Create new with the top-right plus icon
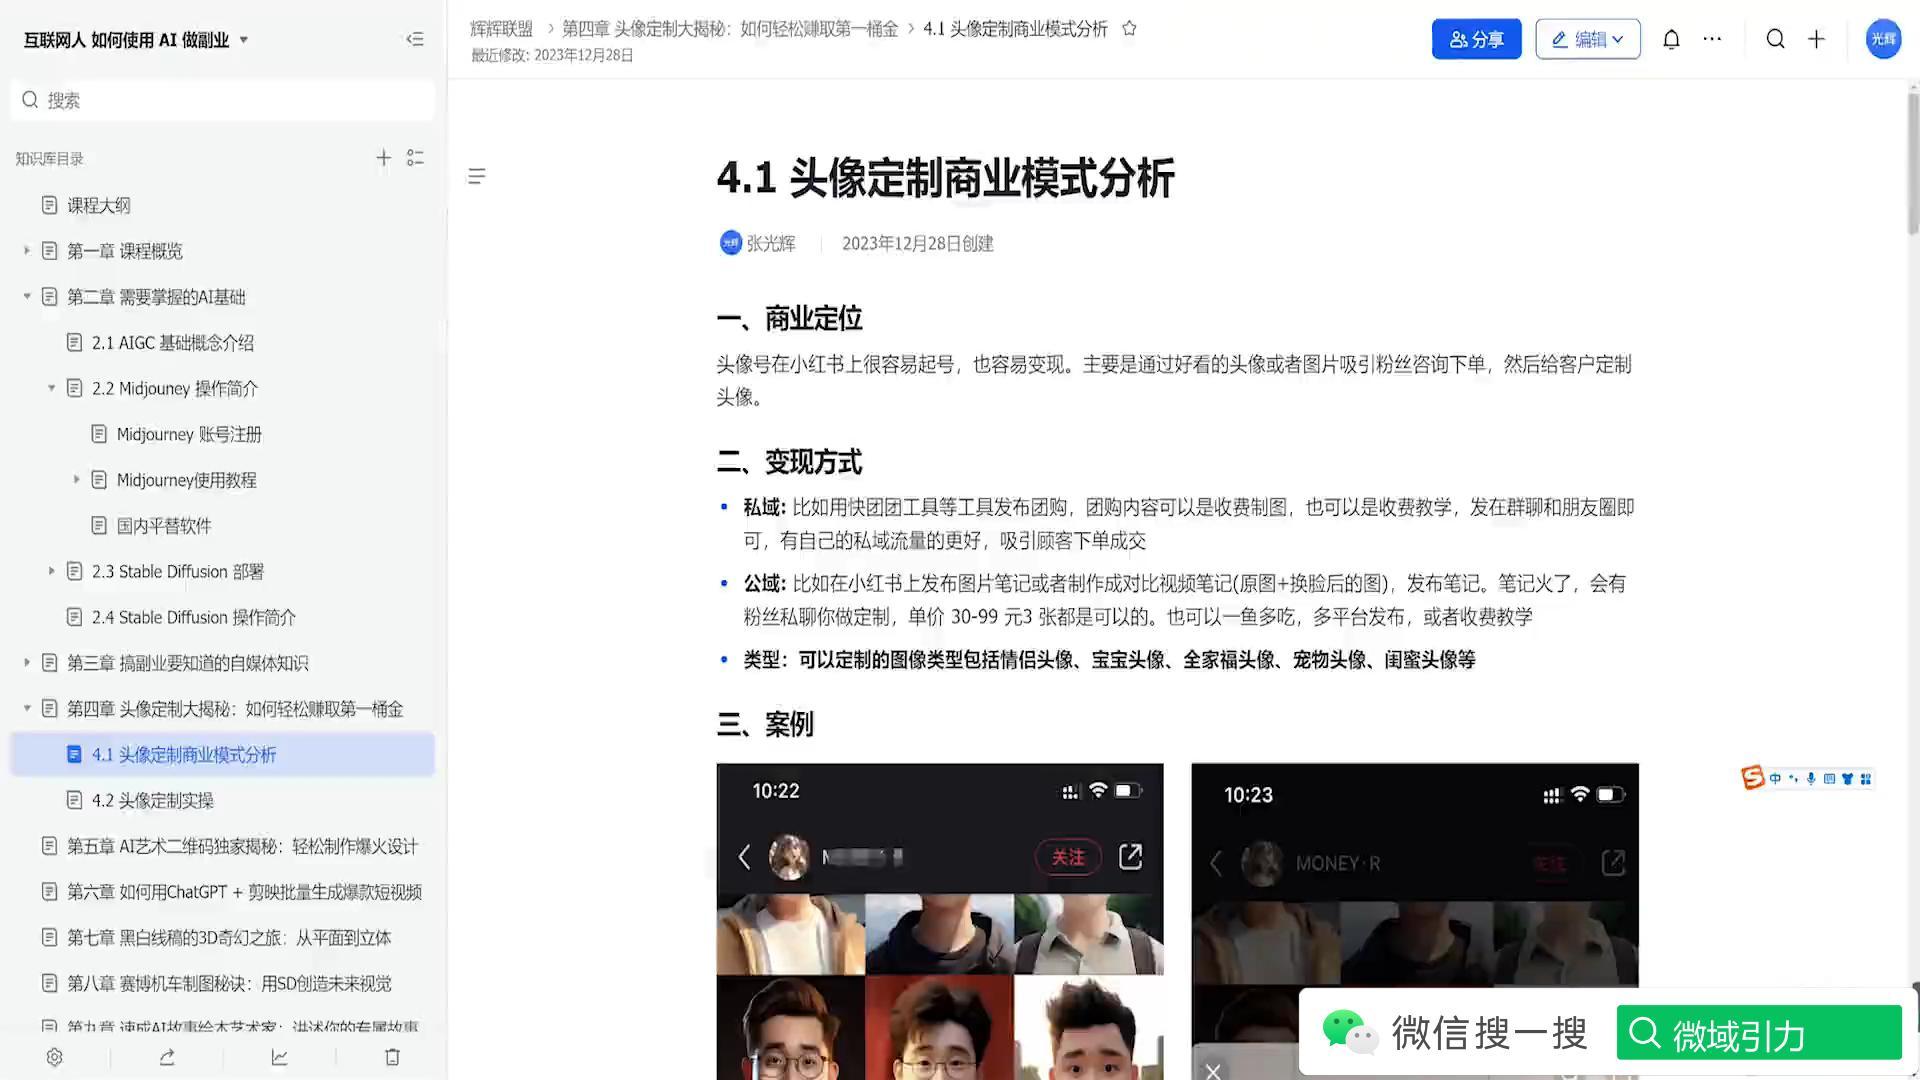The width and height of the screenshot is (1920, 1080). (x=1816, y=39)
